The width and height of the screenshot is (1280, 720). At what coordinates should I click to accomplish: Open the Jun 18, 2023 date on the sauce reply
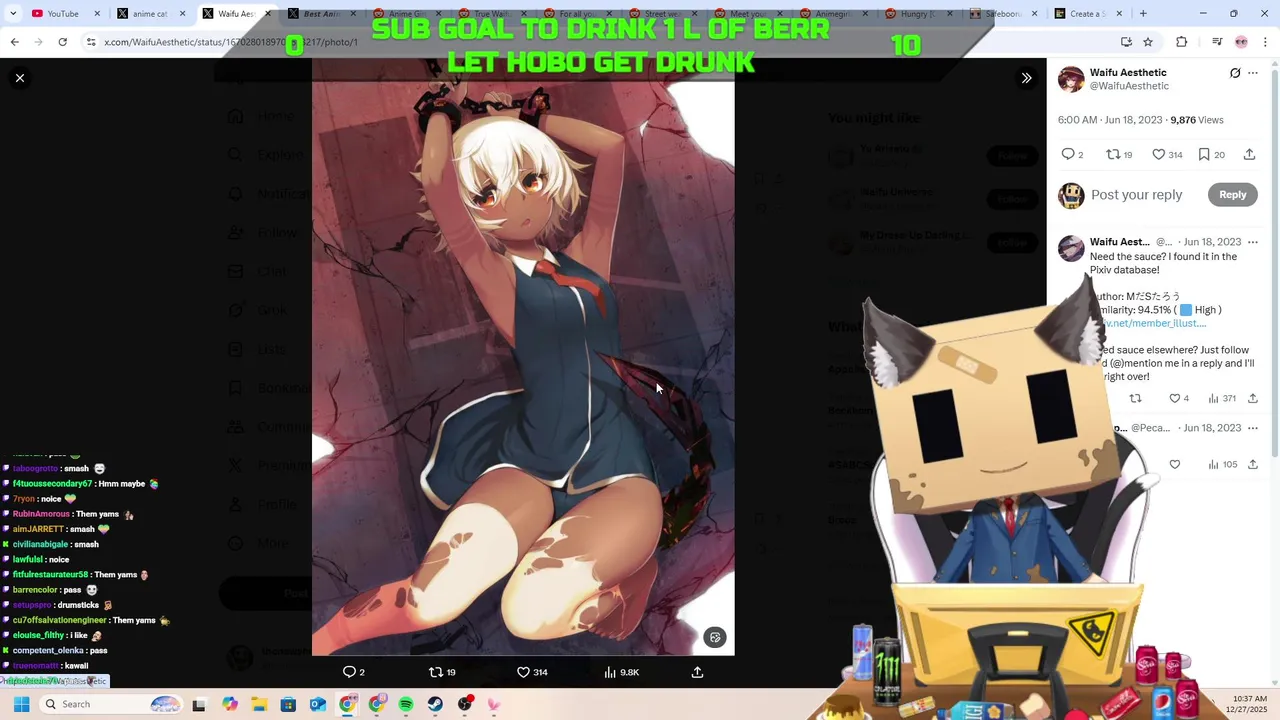point(1212,242)
